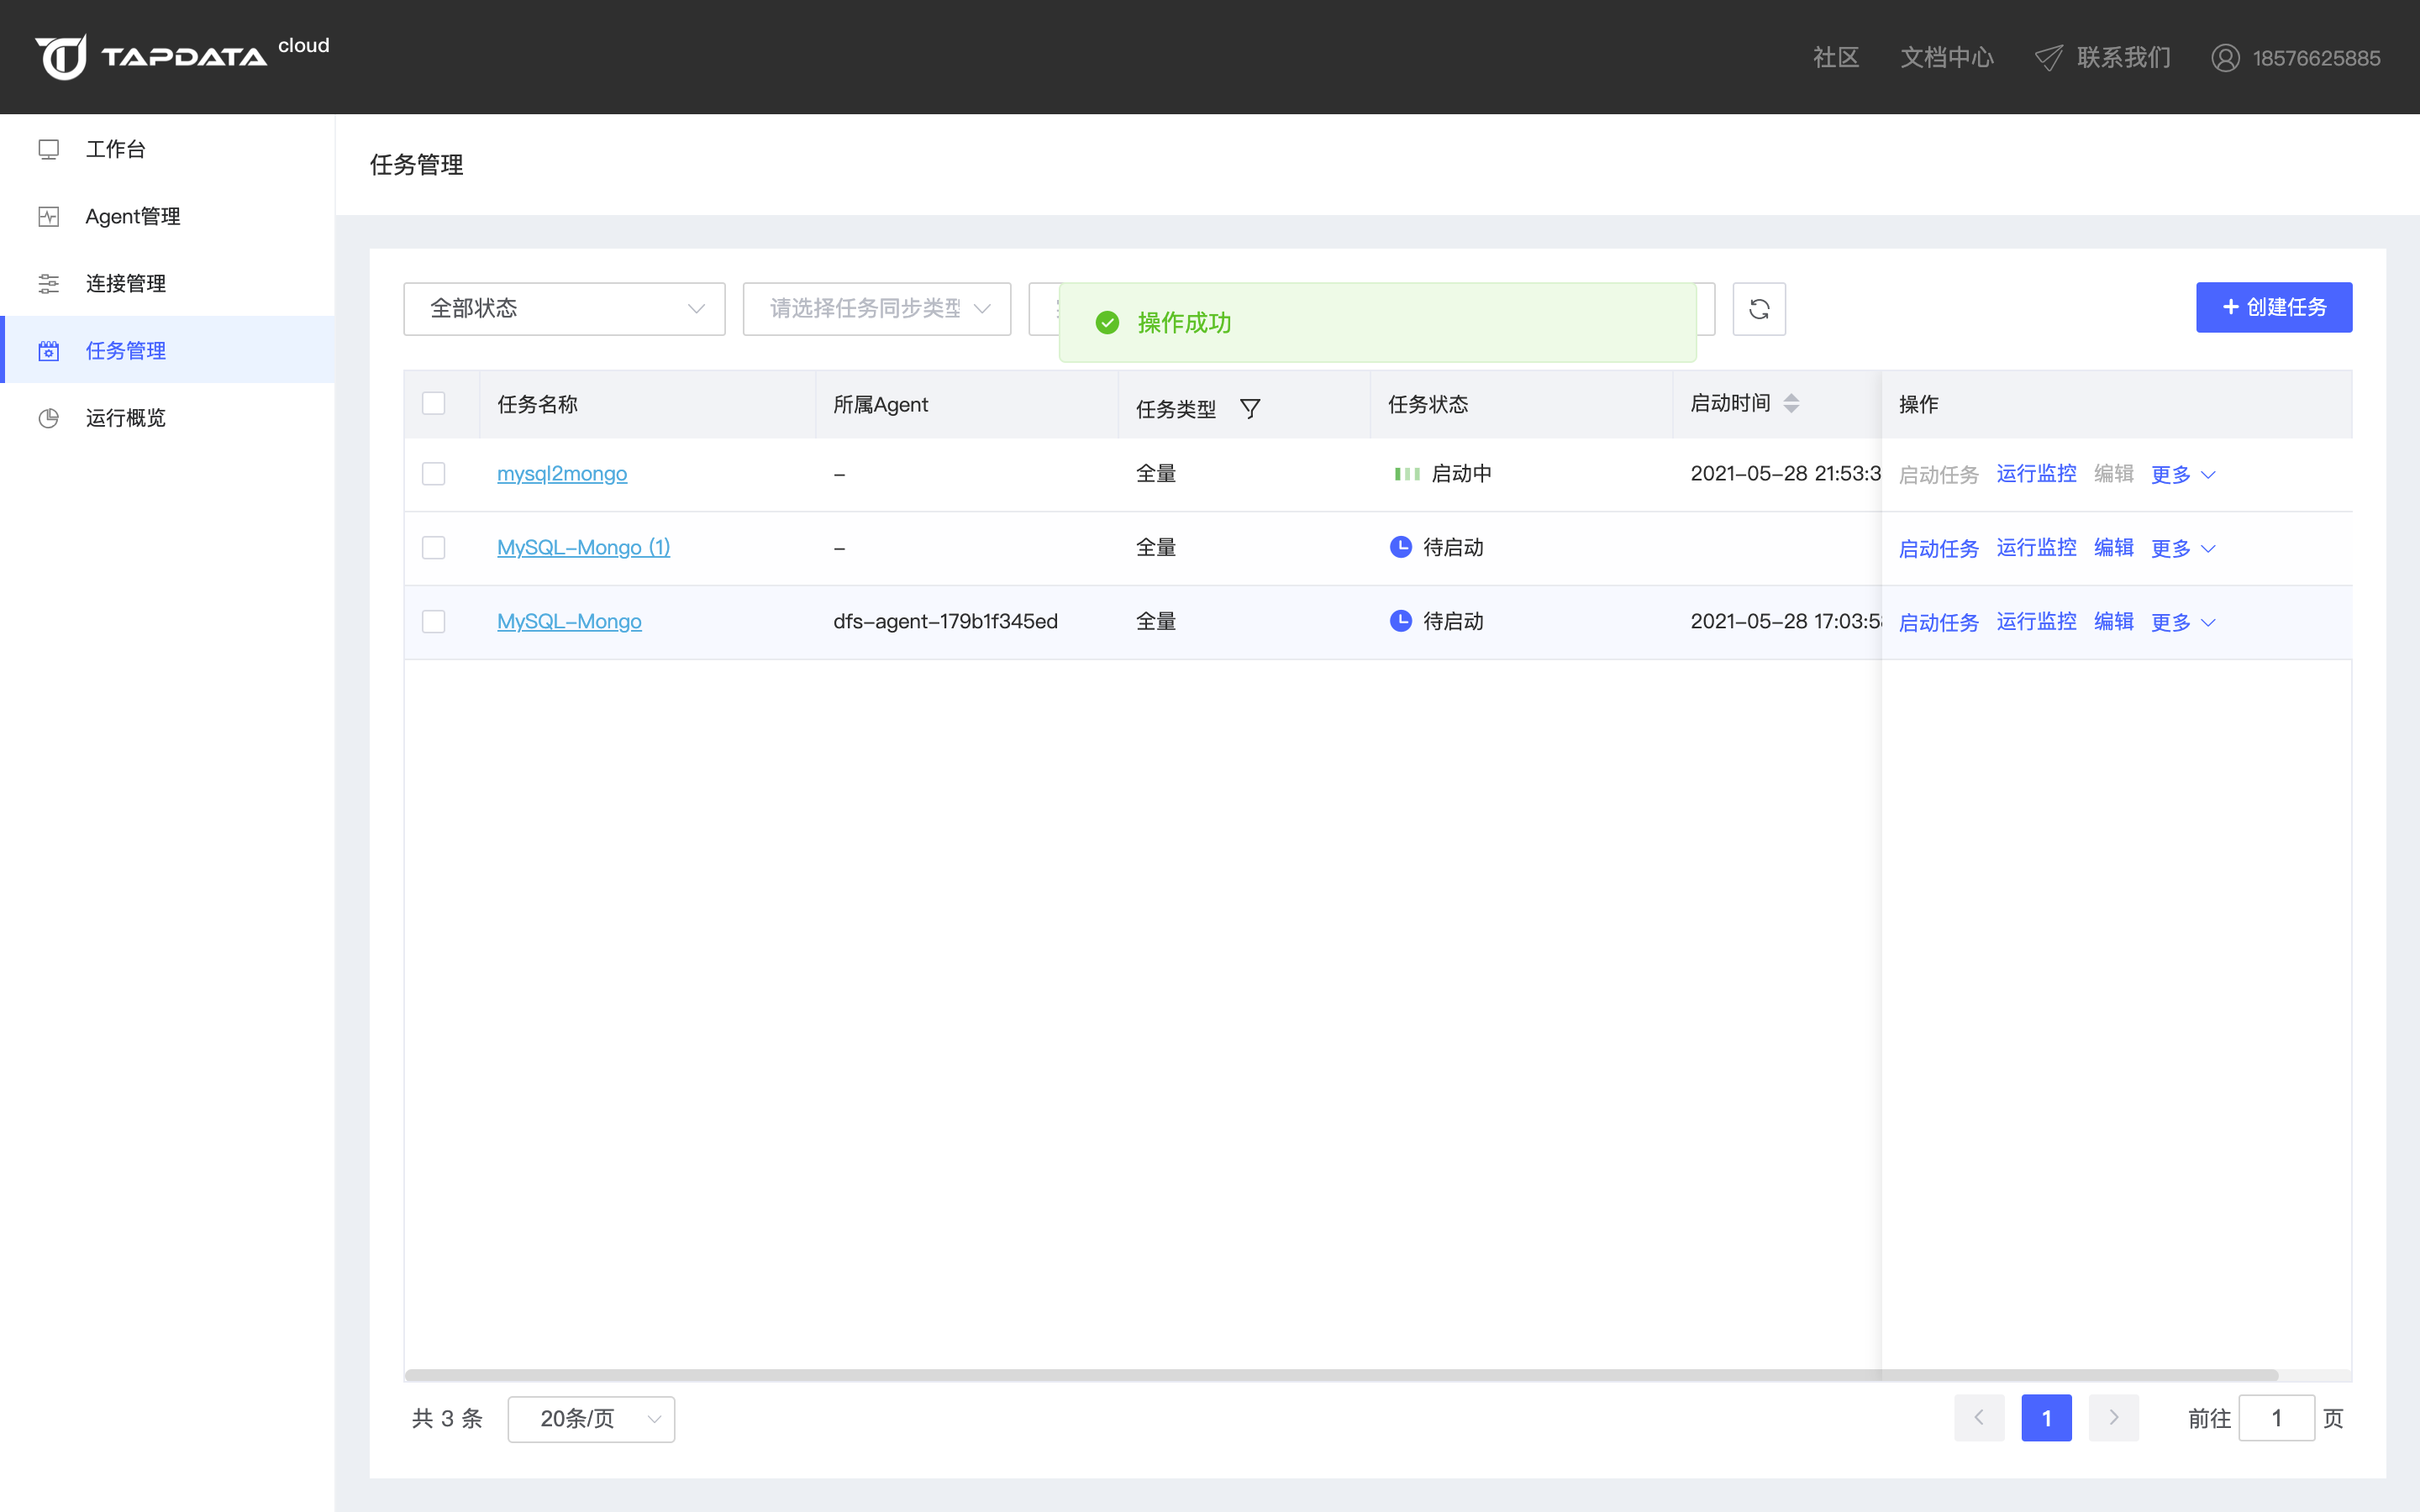Click the go-to page number input

click(x=2275, y=1418)
